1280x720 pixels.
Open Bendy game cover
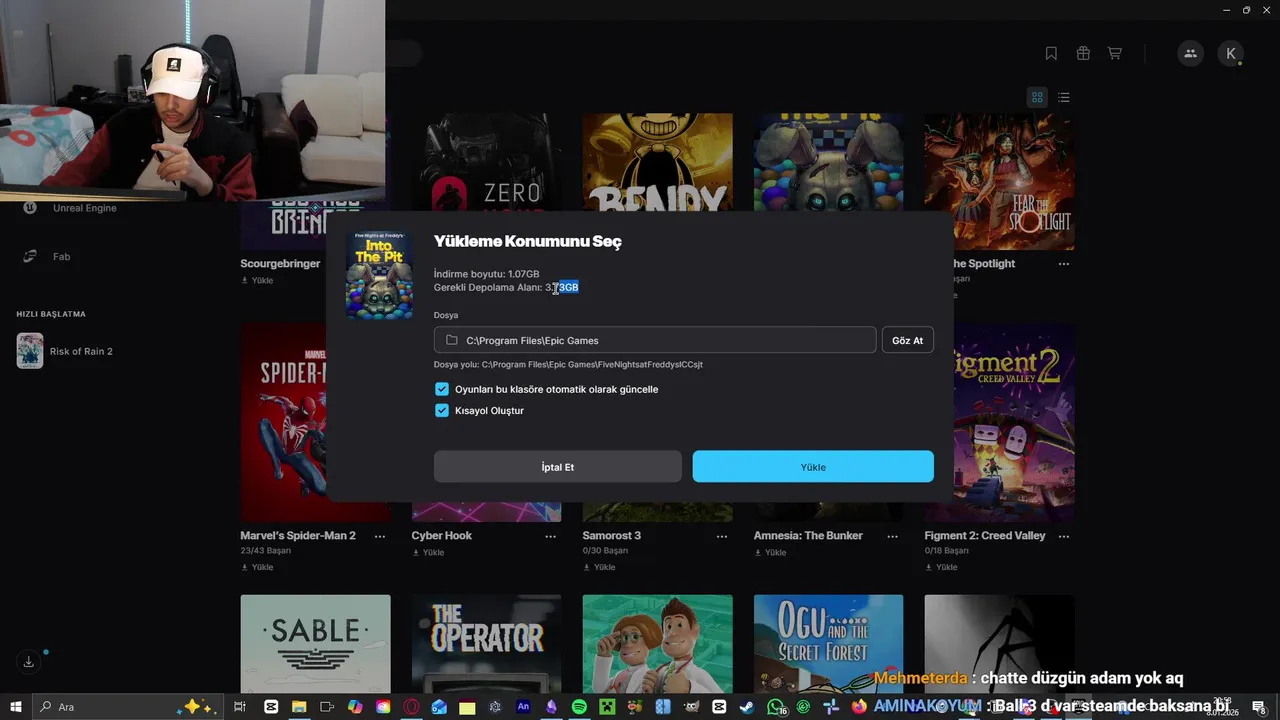pyautogui.click(x=658, y=162)
